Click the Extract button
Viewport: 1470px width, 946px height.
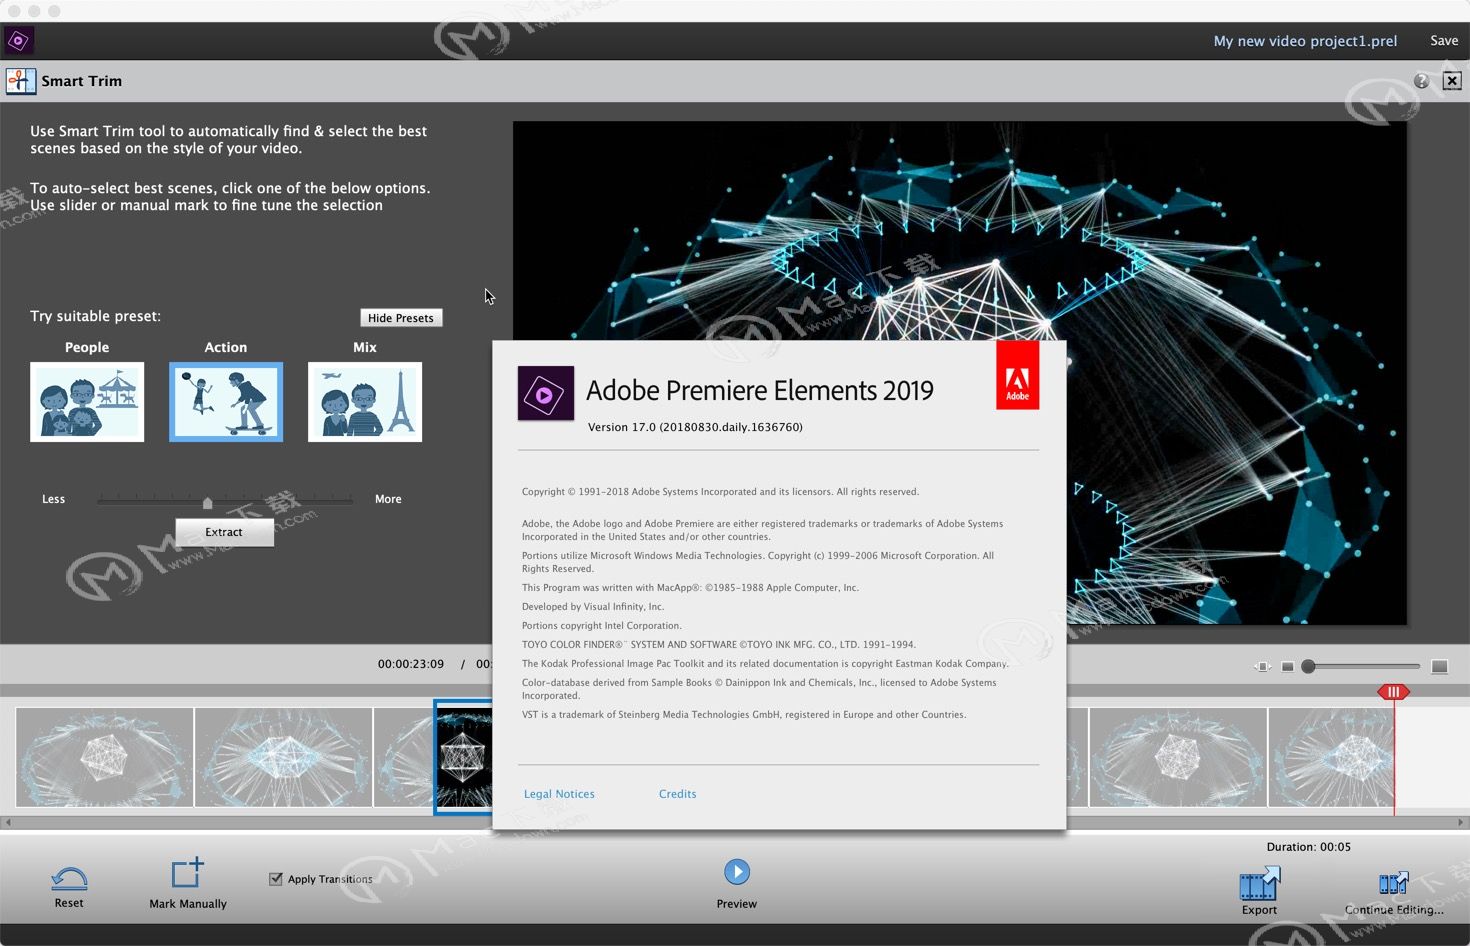click(224, 532)
